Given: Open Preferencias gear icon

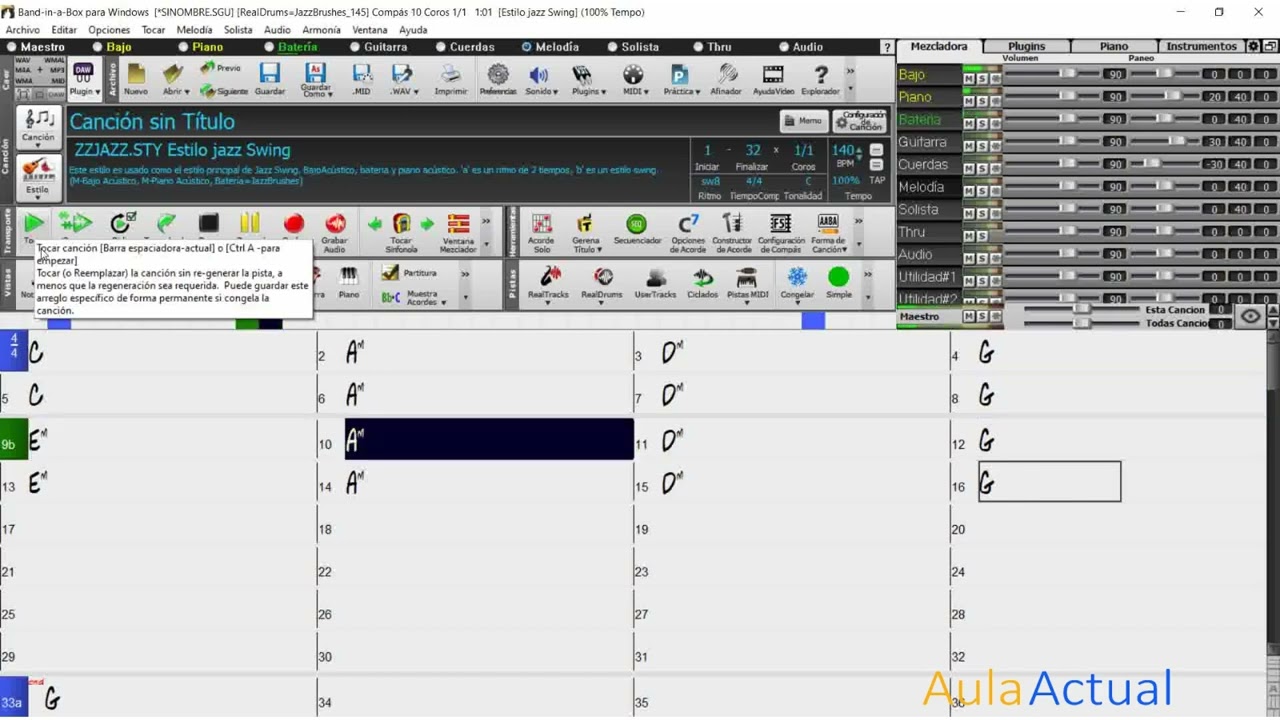Looking at the screenshot, I should pyautogui.click(x=498, y=79).
